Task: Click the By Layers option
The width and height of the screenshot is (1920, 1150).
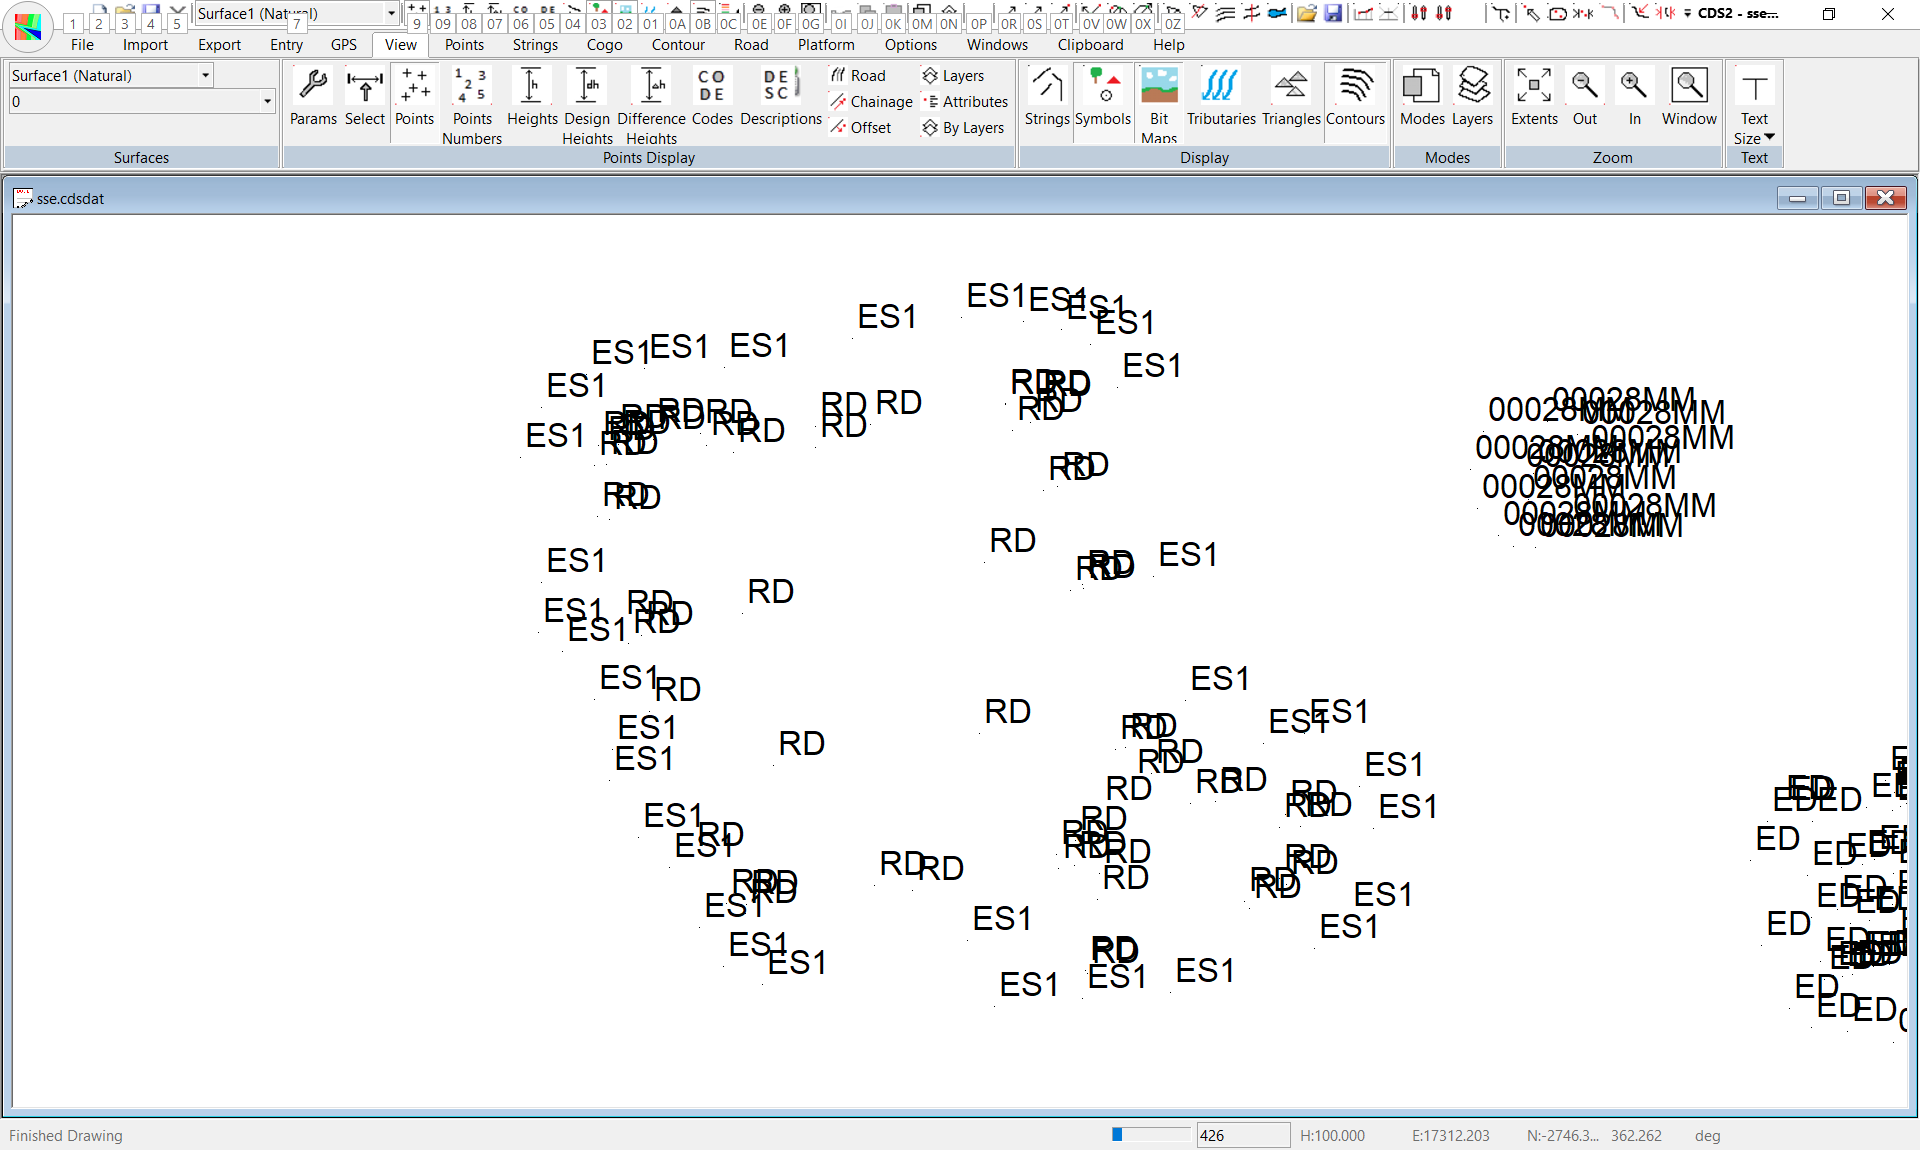Action: [x=964, y=128]
